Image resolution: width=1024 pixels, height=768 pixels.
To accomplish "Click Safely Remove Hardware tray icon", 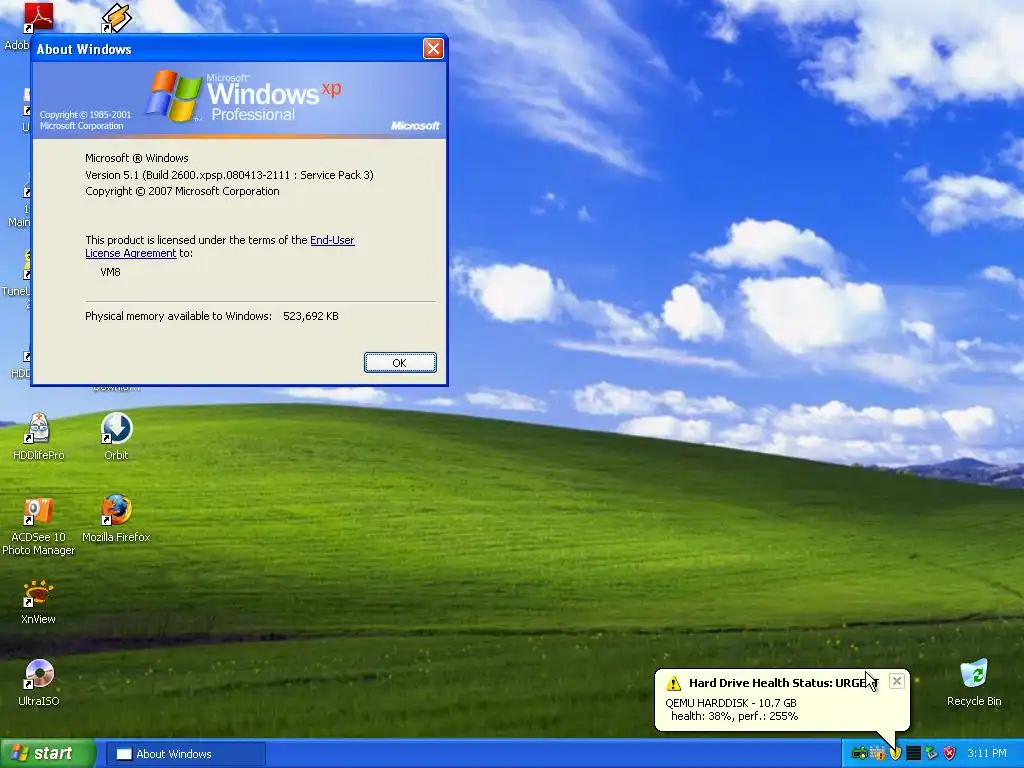I will (931, 754).
